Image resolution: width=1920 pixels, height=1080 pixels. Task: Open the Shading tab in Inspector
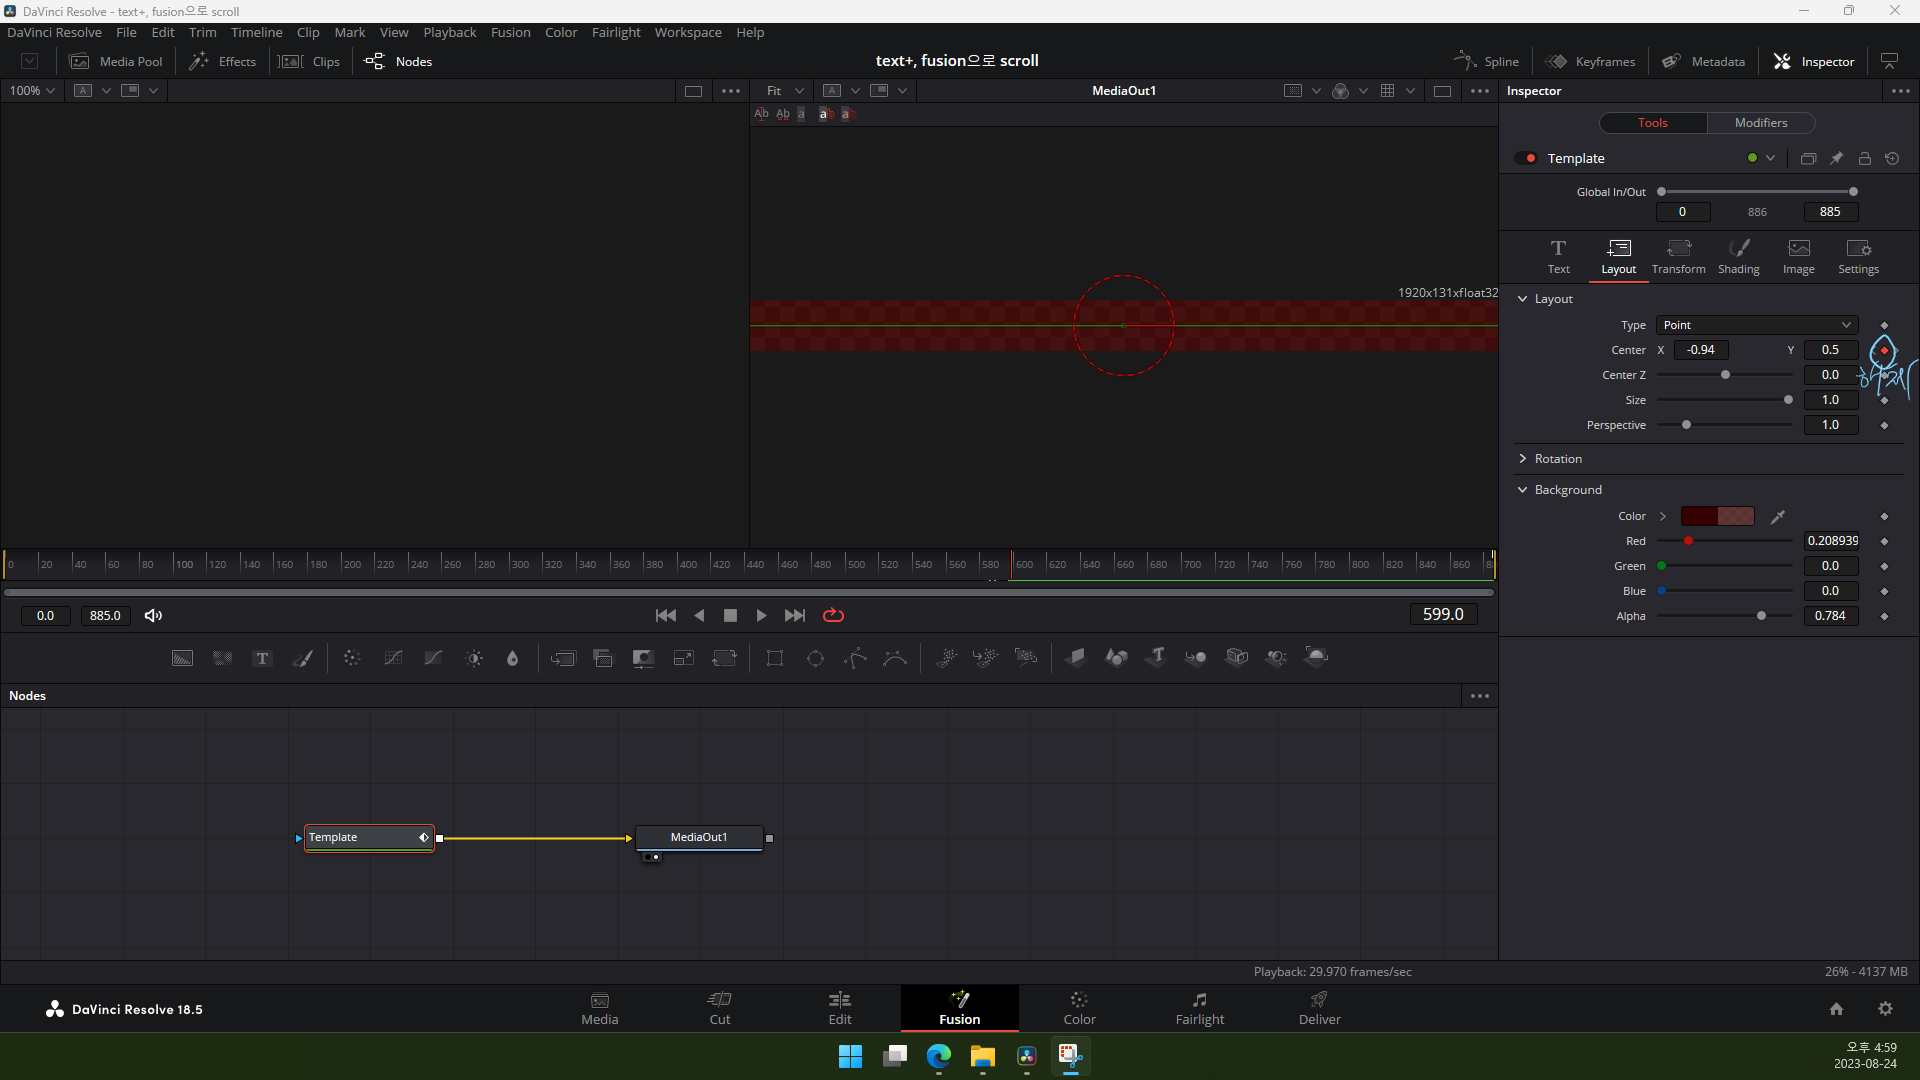(1739, 257)
